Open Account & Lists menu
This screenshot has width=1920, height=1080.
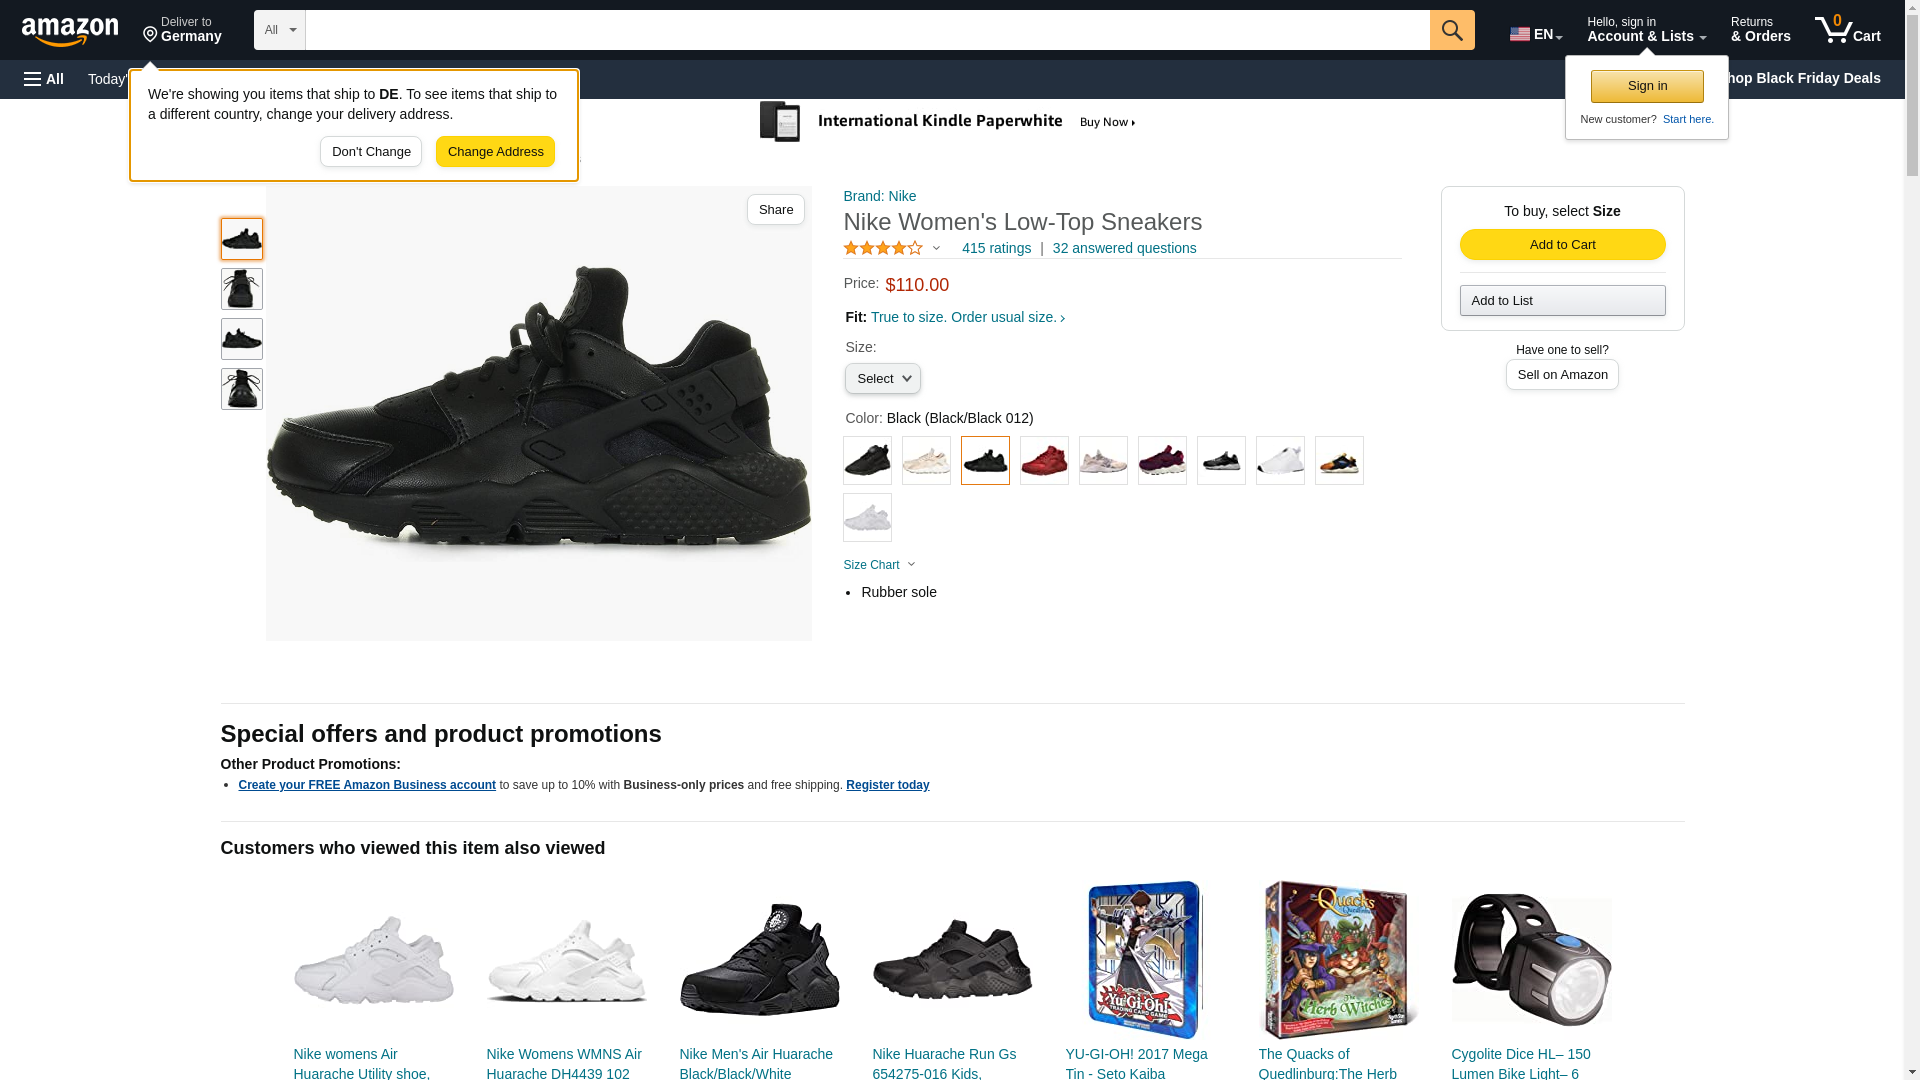[1645, 30]
